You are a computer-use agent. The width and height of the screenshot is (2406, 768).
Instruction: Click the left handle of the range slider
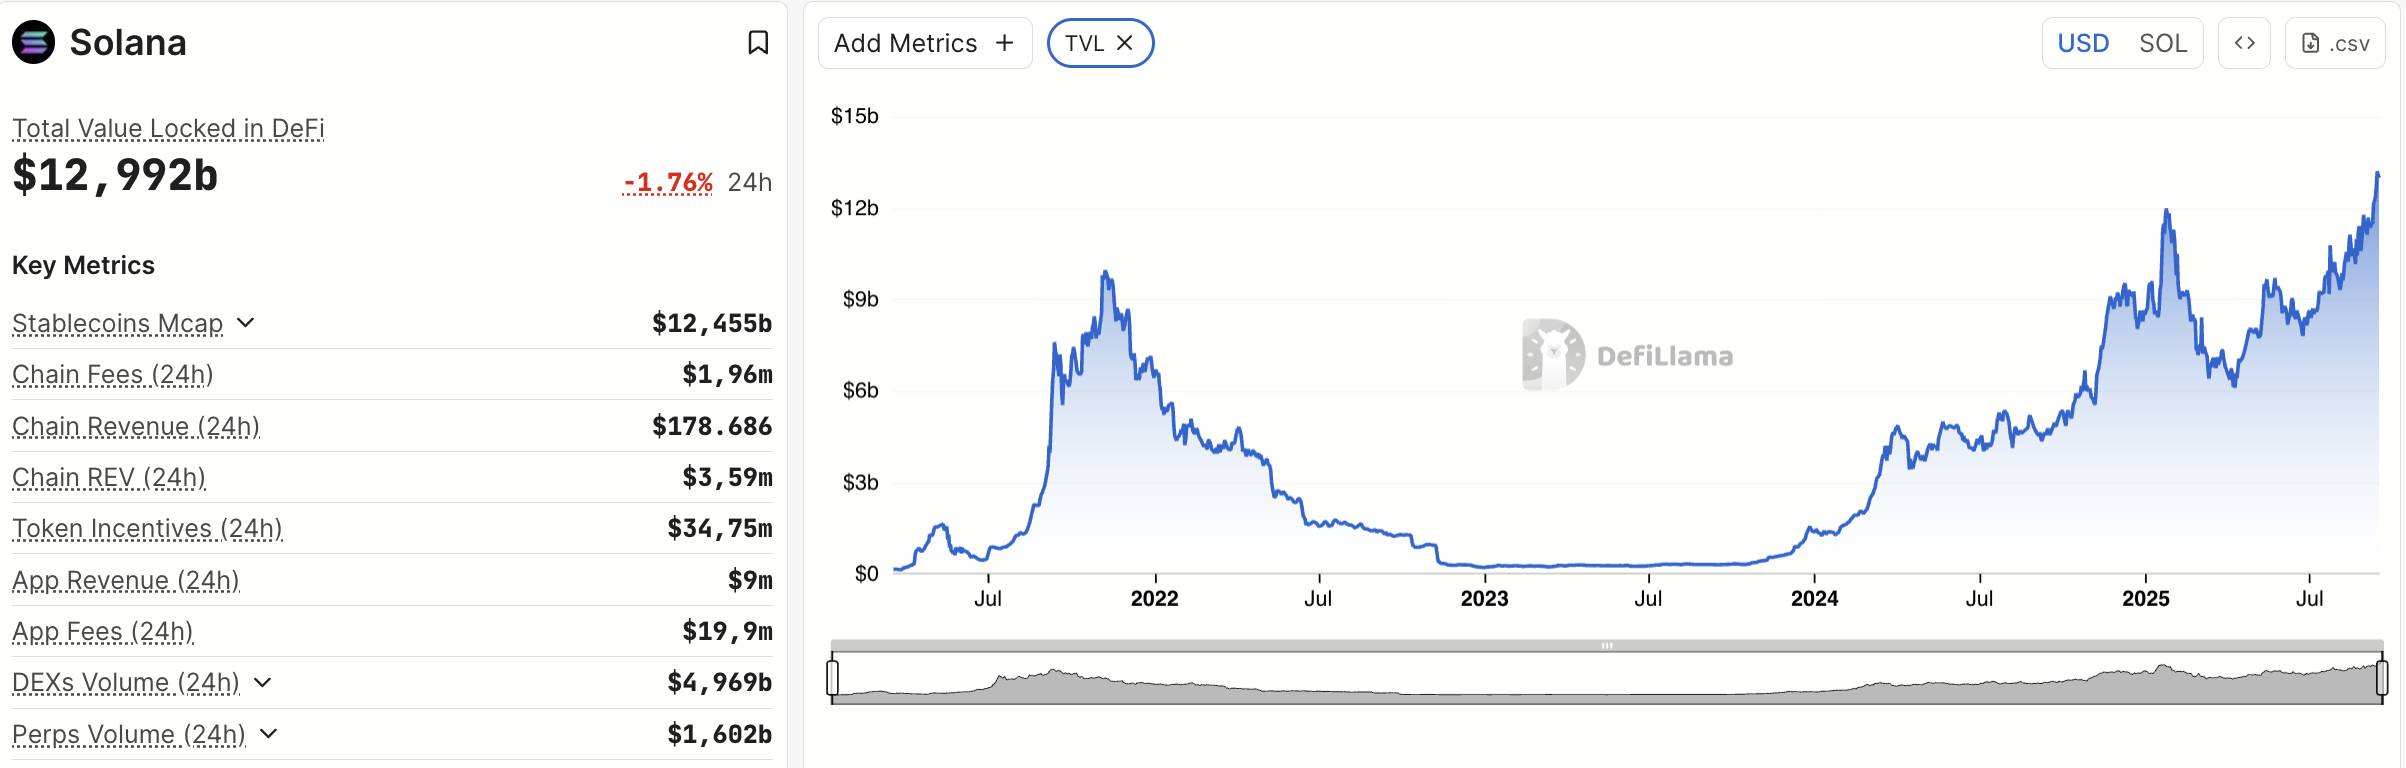click(832, 677)
